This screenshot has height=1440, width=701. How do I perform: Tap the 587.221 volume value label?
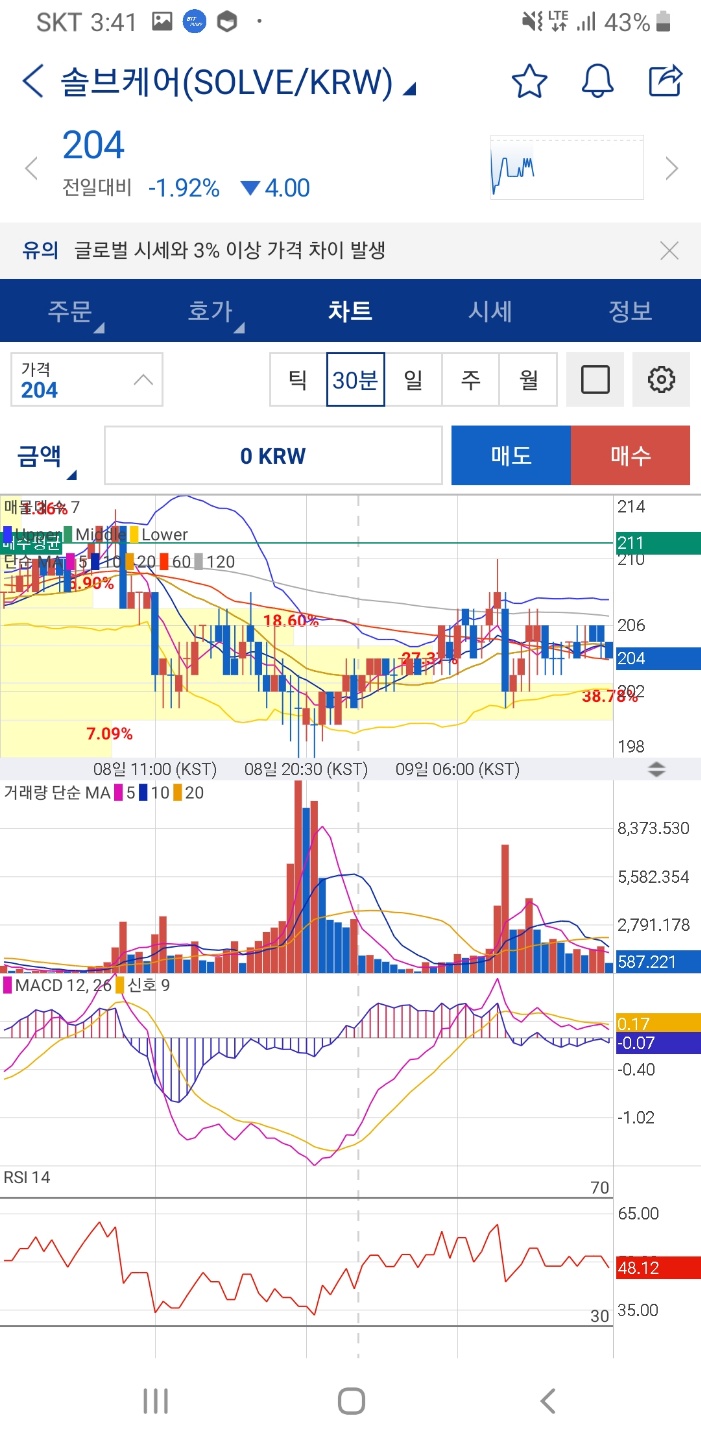coord(656,961)
